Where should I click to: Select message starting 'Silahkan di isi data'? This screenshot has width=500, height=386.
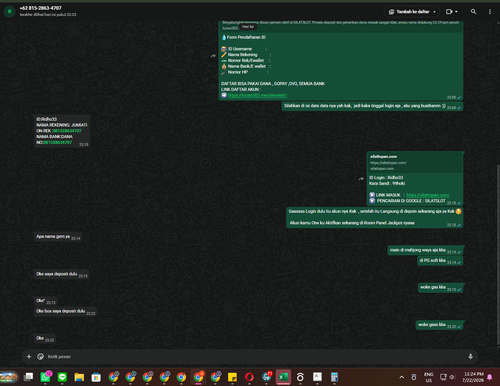372,106
